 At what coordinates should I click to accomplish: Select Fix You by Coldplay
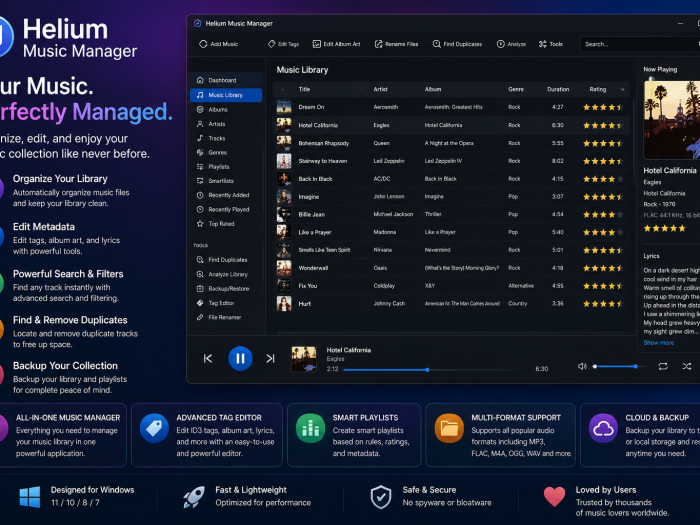[x=451, y=286]
